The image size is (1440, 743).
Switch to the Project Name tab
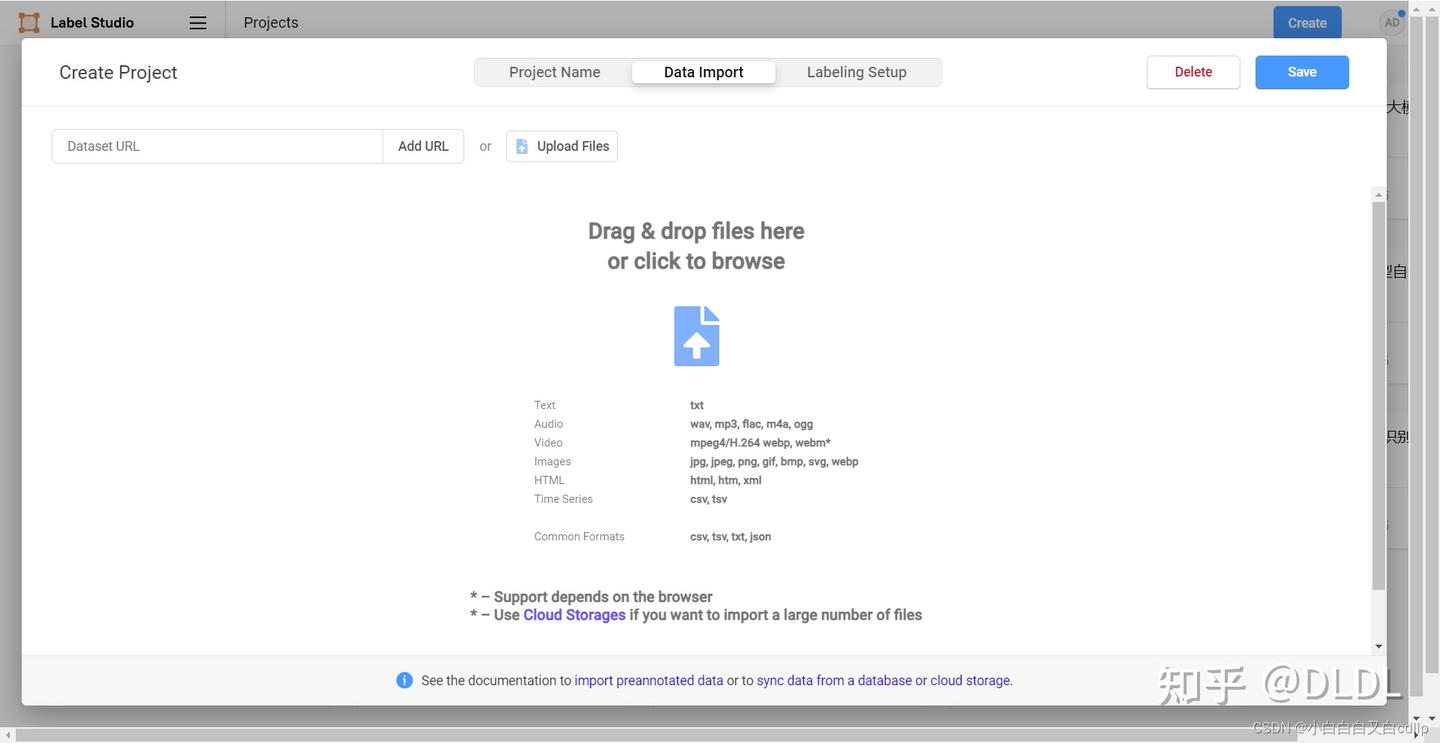click(x=554, y=72)
